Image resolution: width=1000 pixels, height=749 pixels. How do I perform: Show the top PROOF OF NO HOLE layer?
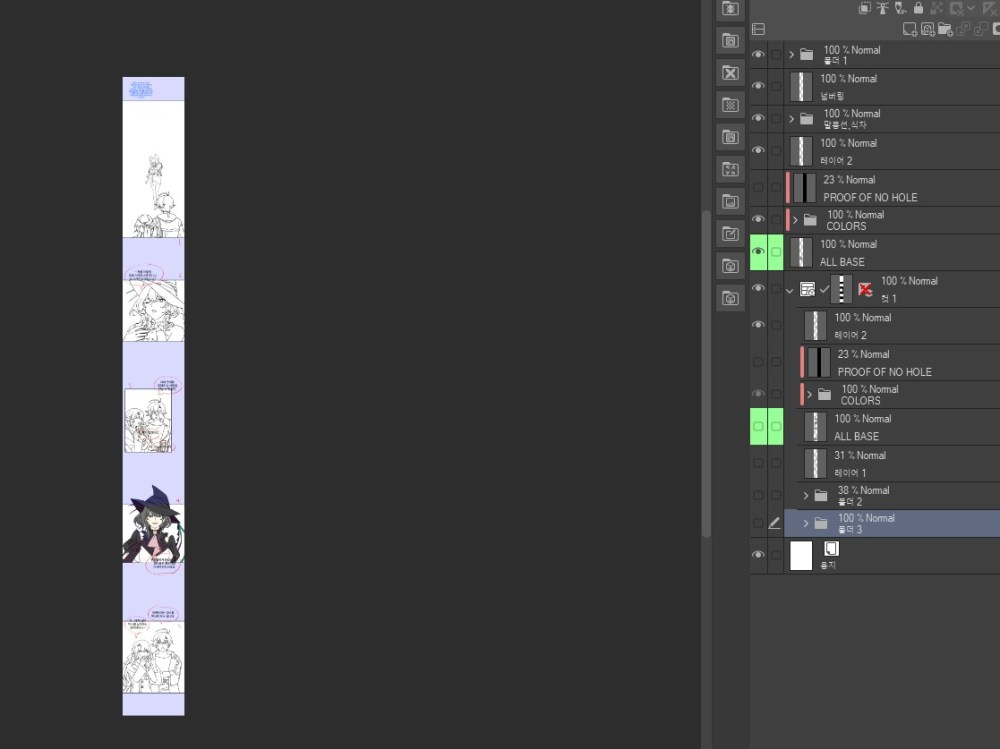click(x=758, y=188)
